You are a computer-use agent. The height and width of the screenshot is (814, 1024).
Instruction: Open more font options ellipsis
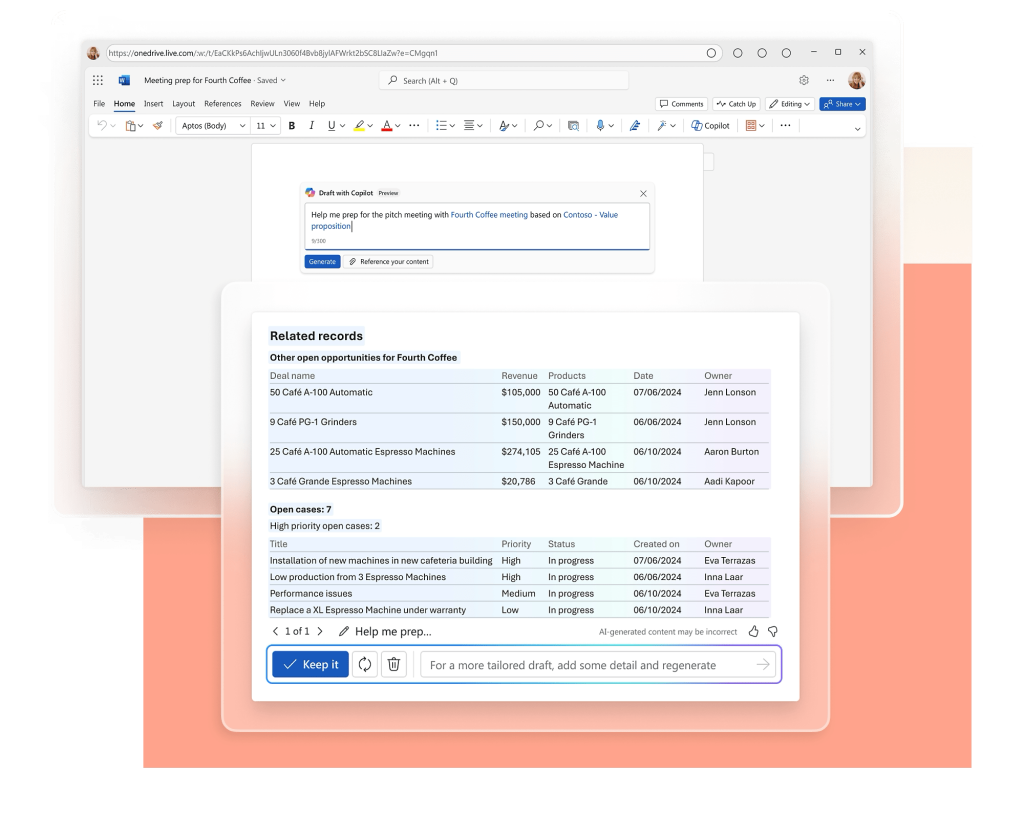pyautogui.click(x=414, y=125)
